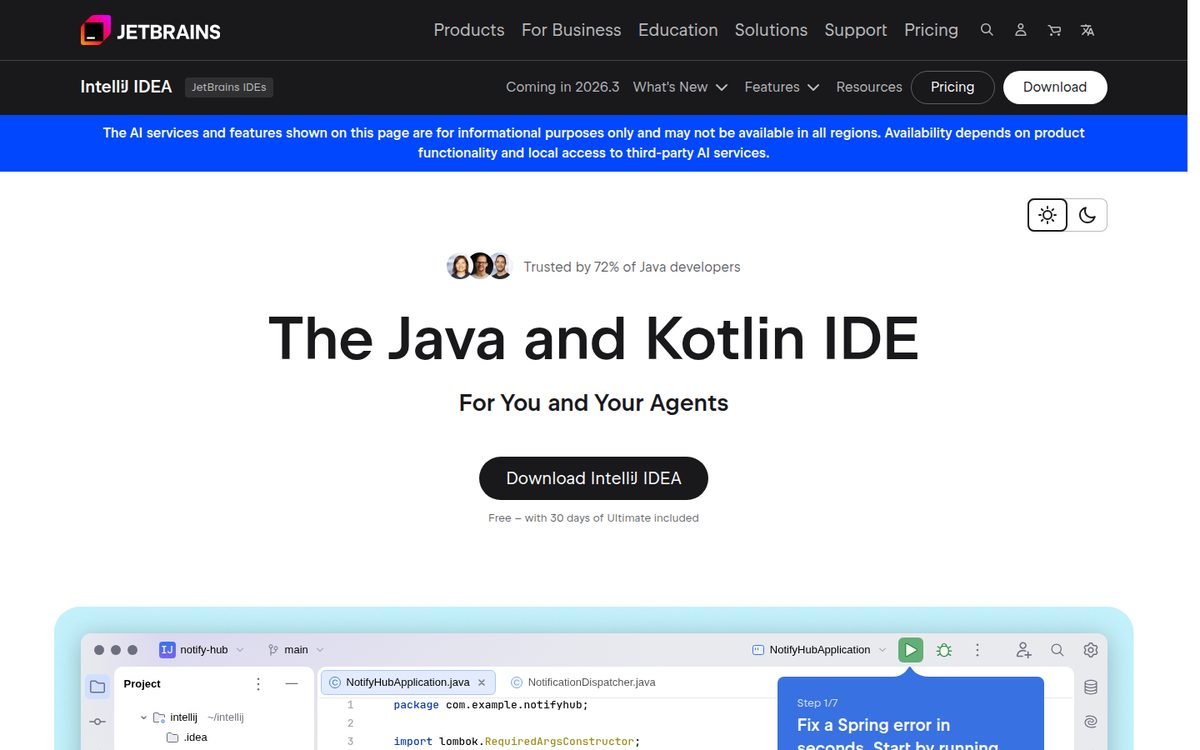
Task: Select the .idea folder in tree
Action: [x=187, y=737]
